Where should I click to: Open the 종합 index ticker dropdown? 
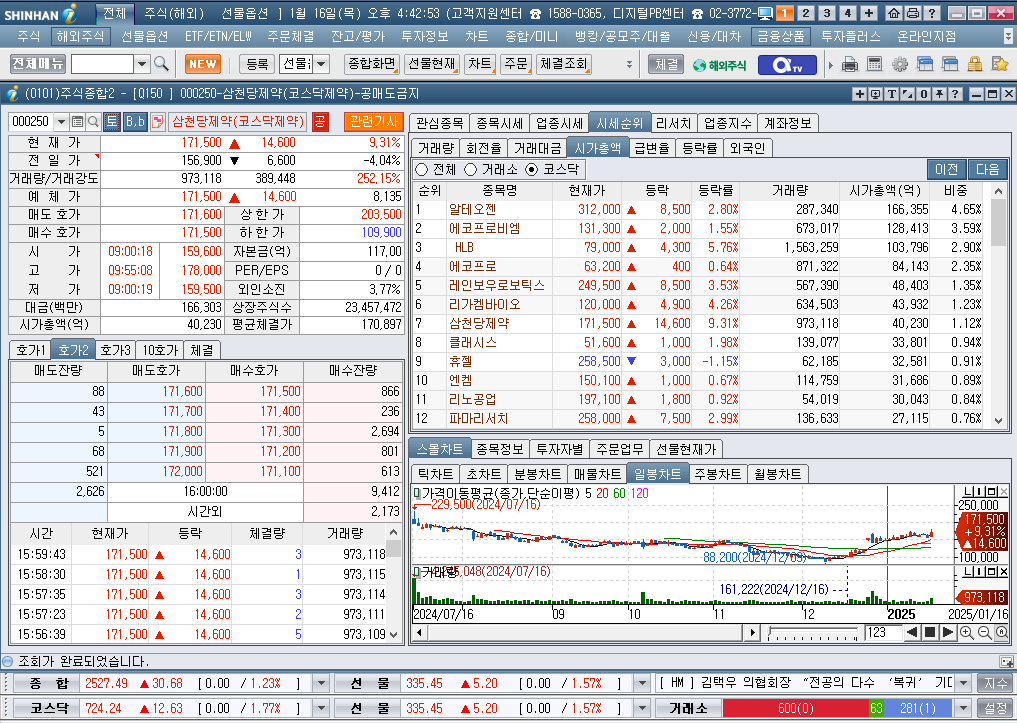point(321,683)
